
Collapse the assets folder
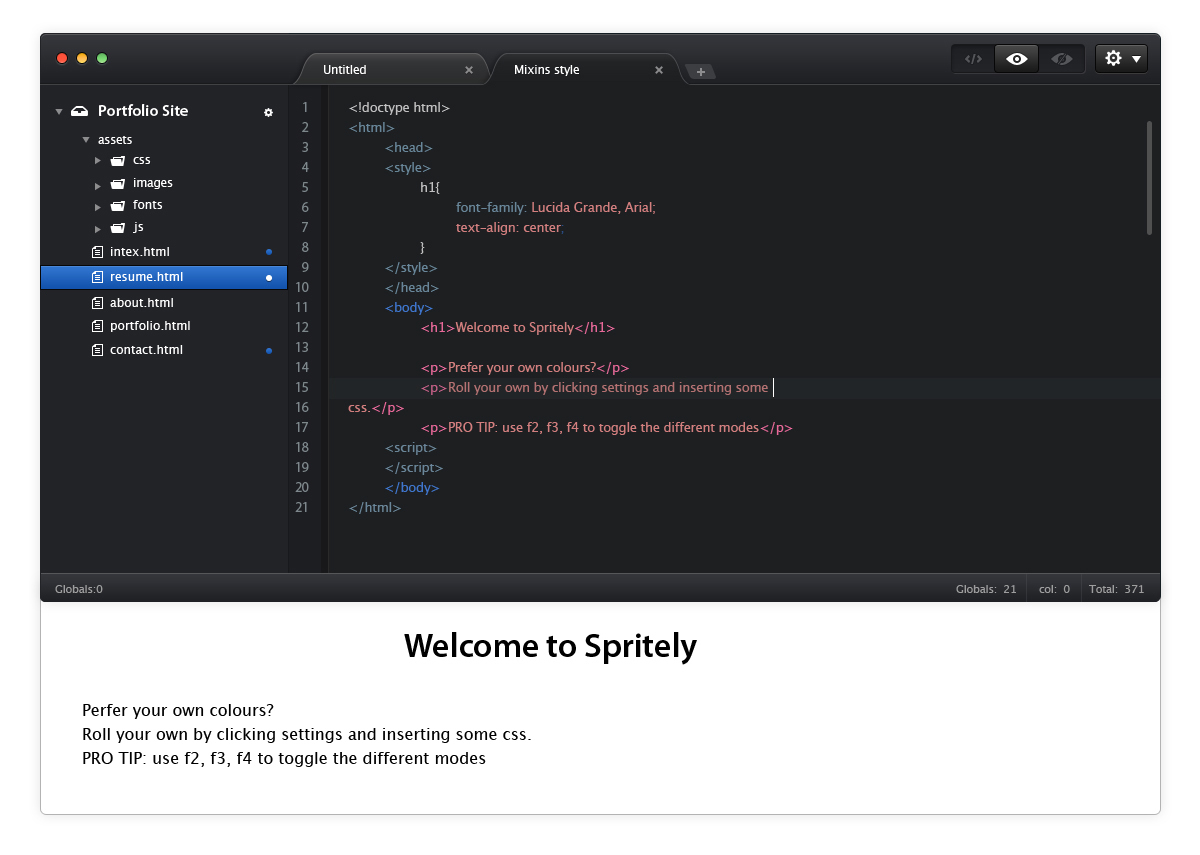coord(86,140)
